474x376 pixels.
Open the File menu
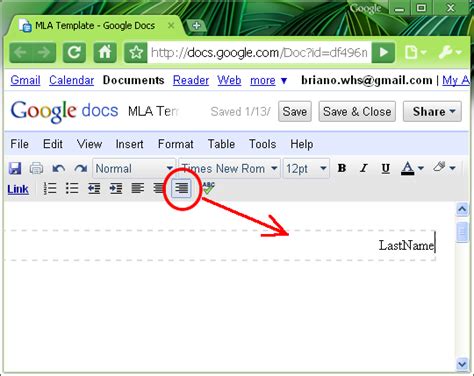point(19,144)
